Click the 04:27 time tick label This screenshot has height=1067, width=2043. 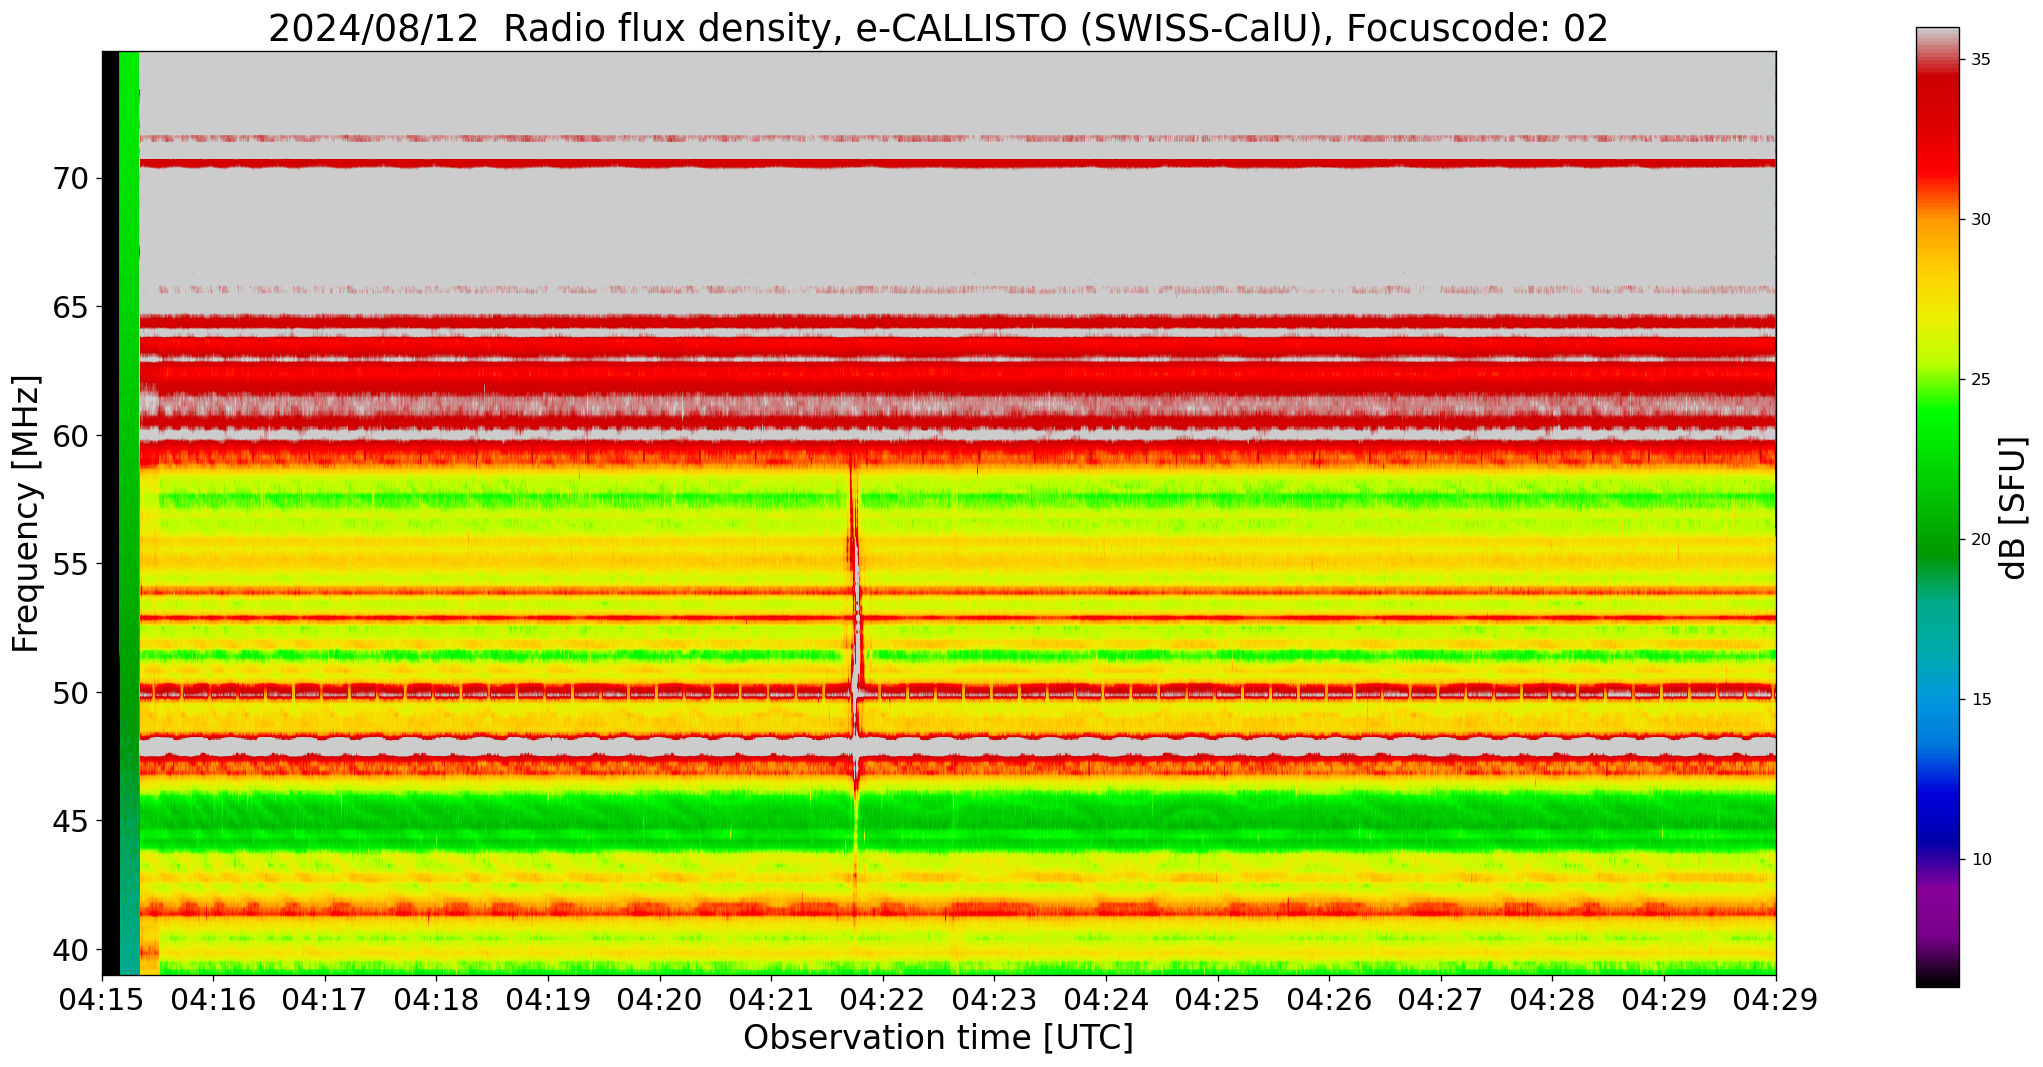tap(1440, 999)
